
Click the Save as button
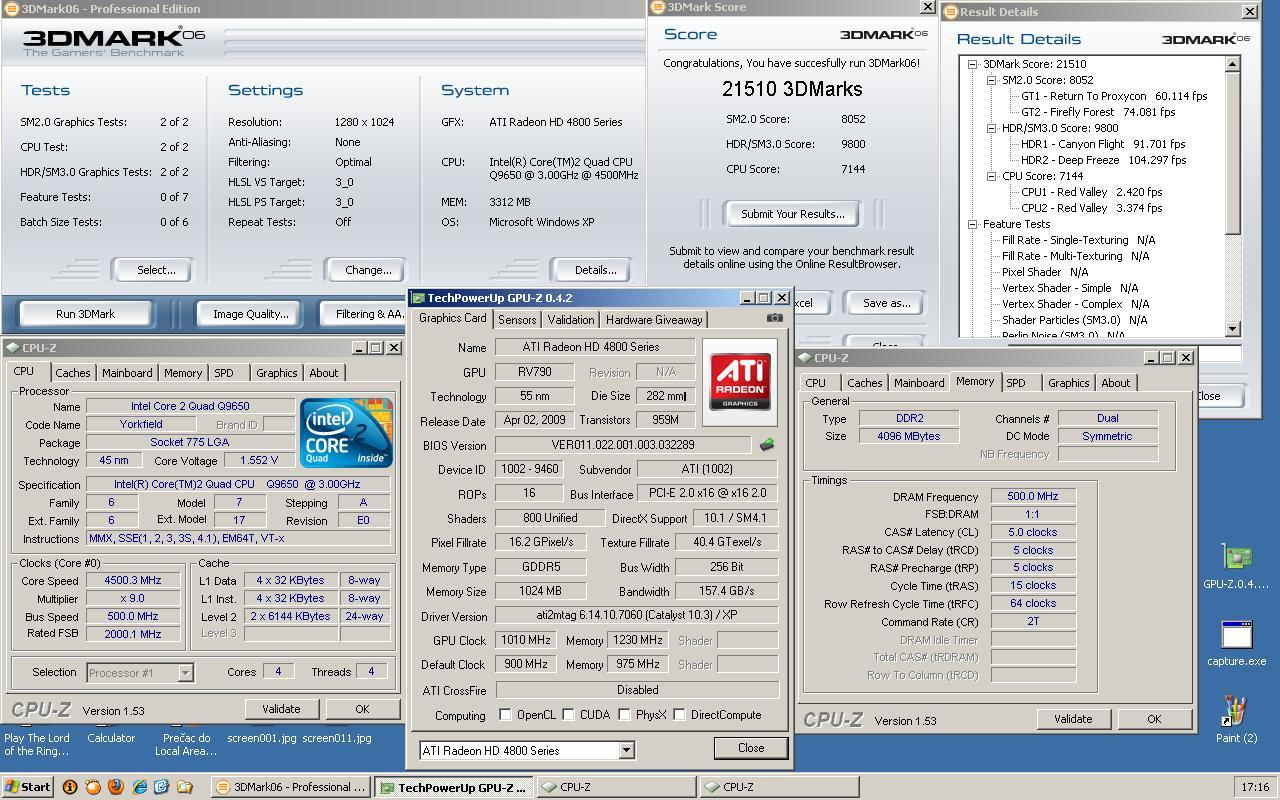tap(886, 303)
